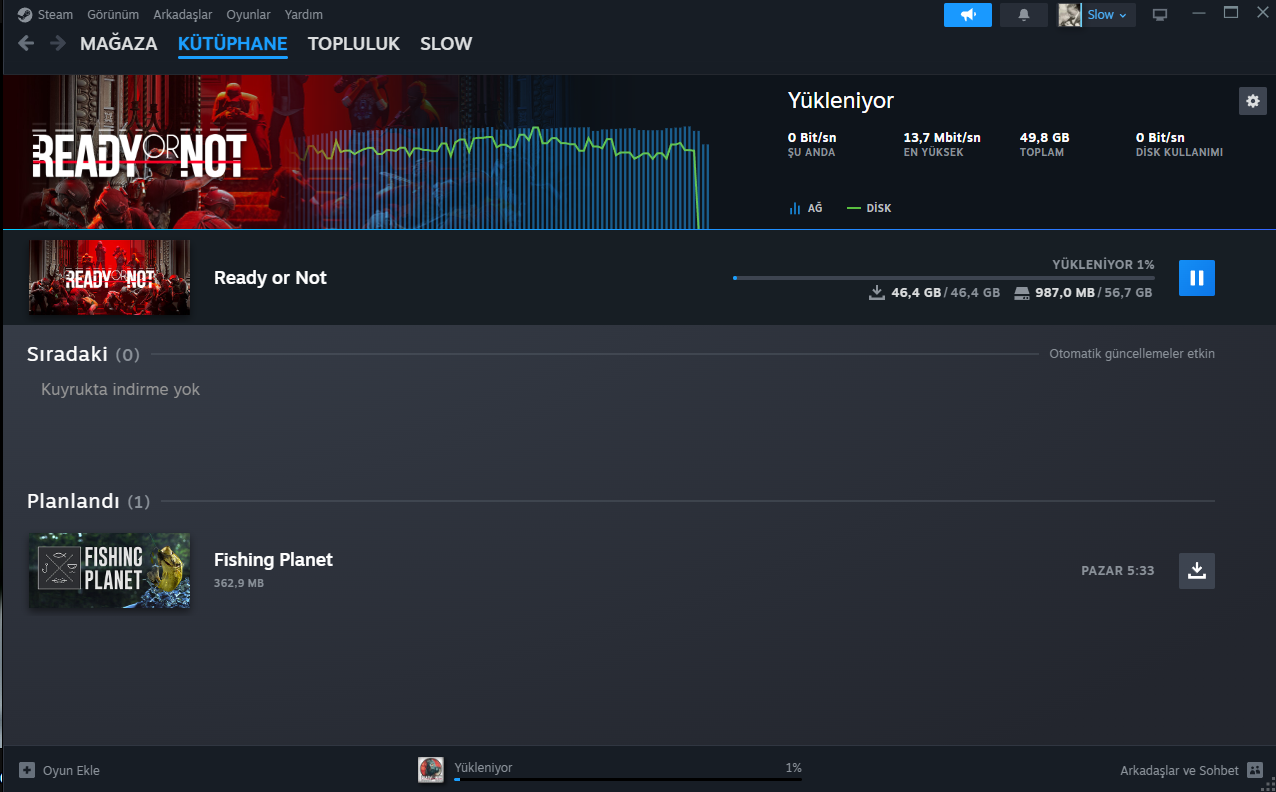Click the network throughput graph
Screen dimensions: 1276x792
[x=505, y=176]
